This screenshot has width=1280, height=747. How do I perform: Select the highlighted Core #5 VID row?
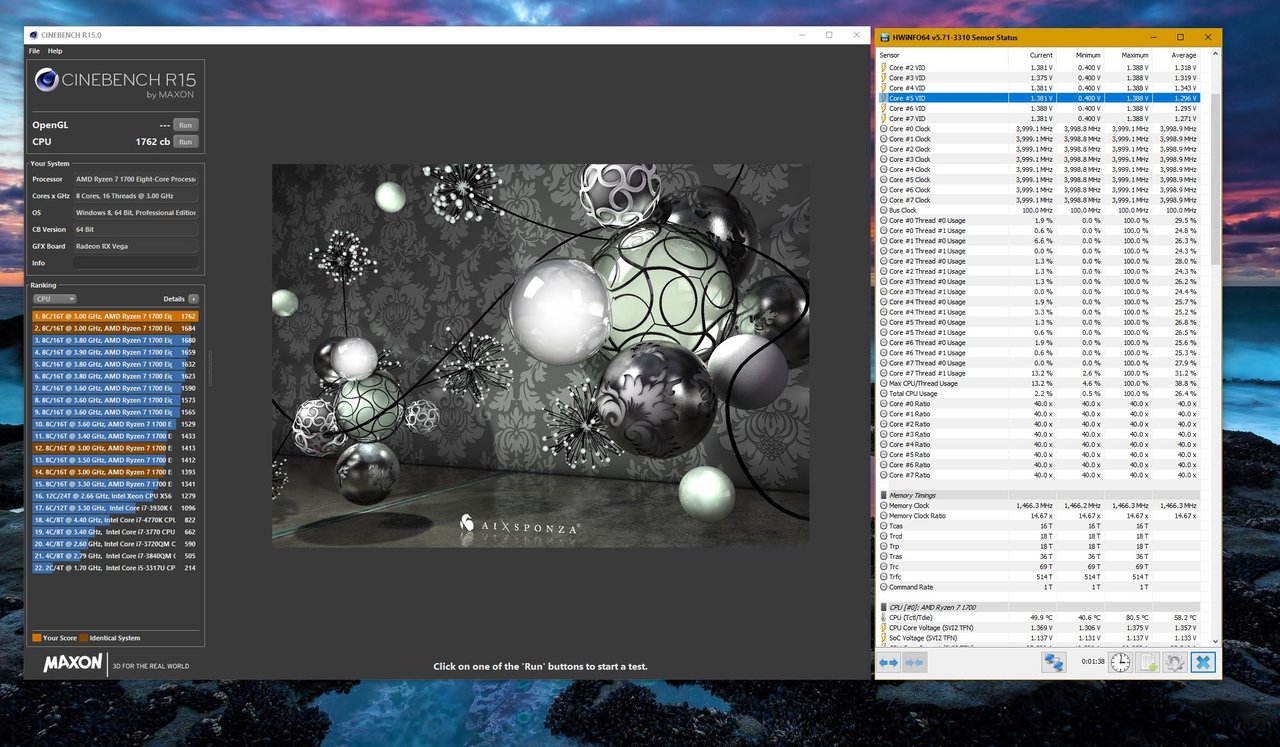(x=1040, y=98)
